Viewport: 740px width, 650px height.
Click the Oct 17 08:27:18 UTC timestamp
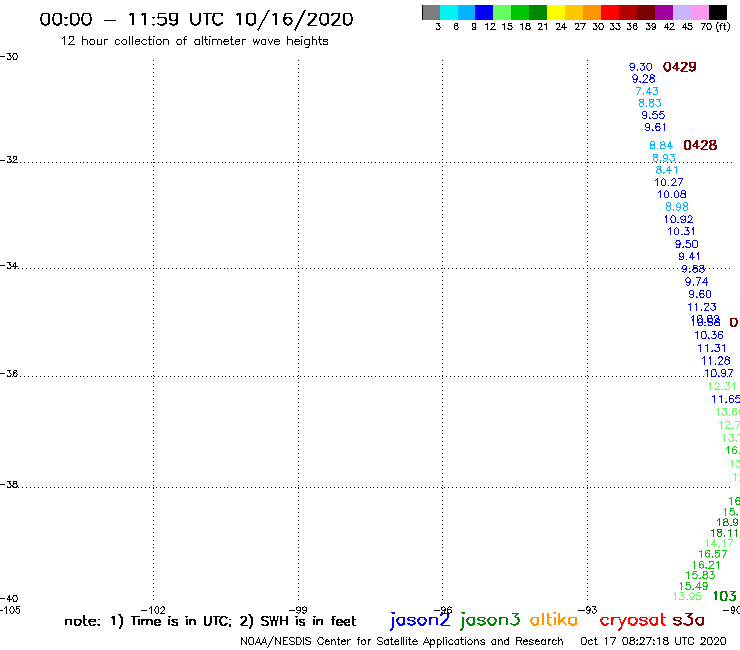pos(653,641)
